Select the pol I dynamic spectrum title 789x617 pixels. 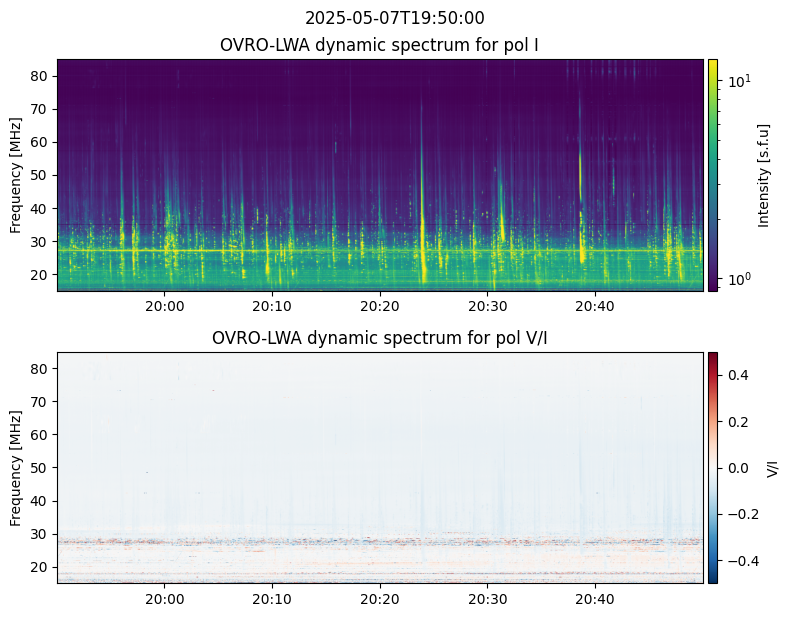pos(380,45)
